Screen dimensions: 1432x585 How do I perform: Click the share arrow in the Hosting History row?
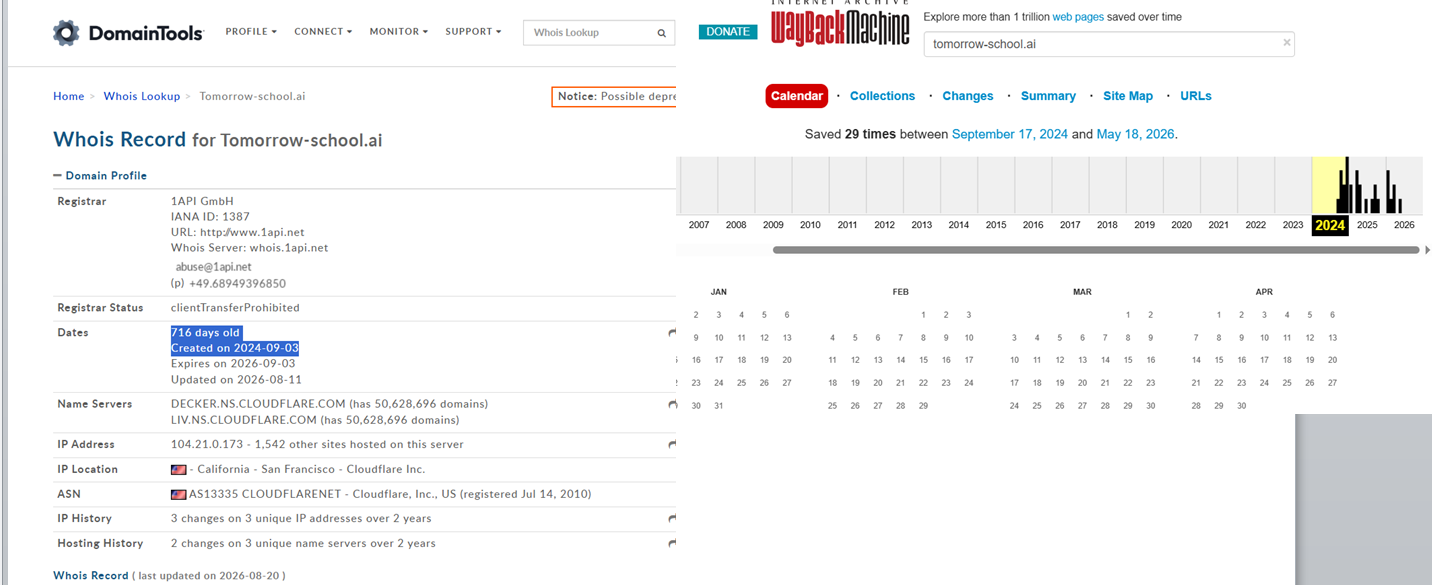point(672,543)
